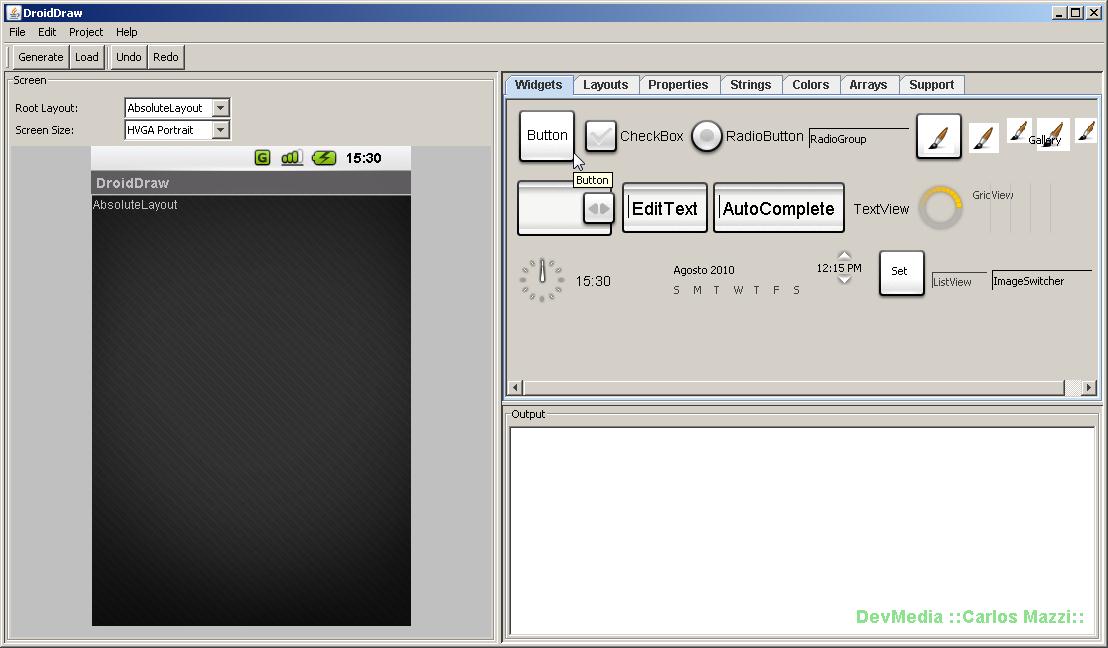Select the ImageButton widget with brush icon
The width and height of the screenshot is (1108, 648).
[x=938, y=137]
